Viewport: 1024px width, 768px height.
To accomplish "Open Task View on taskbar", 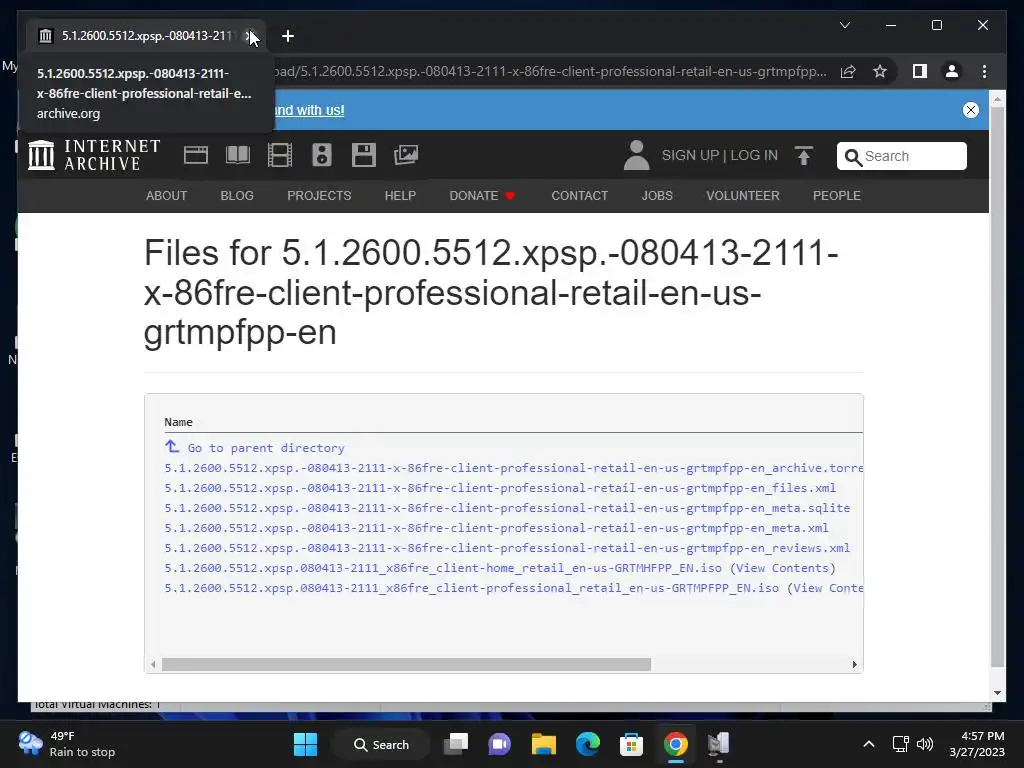I will pos(456,744).
